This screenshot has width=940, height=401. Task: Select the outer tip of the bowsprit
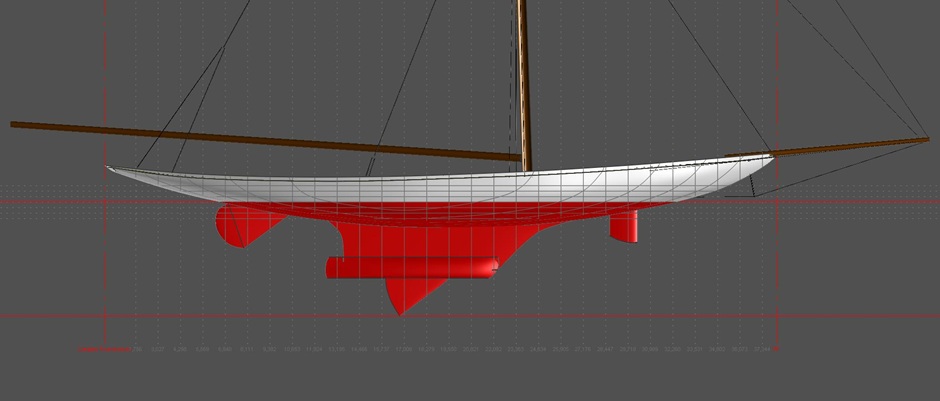(927, 139)
